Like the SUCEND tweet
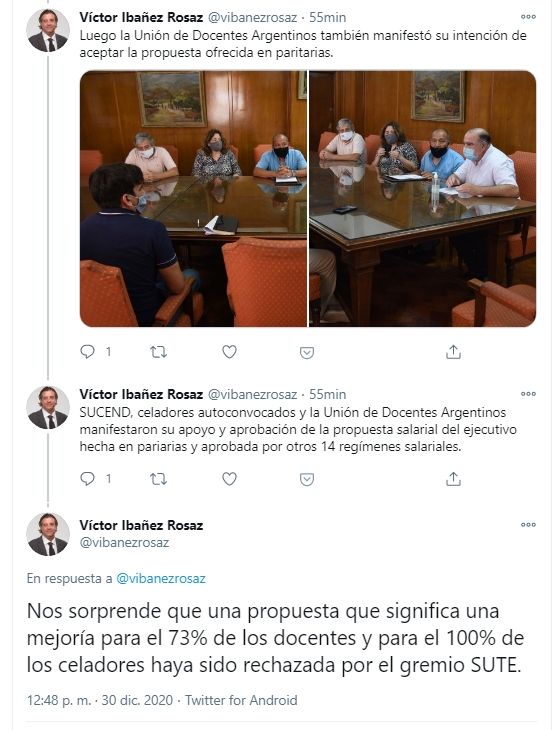560x730 pixels. (x=229, y=479)
